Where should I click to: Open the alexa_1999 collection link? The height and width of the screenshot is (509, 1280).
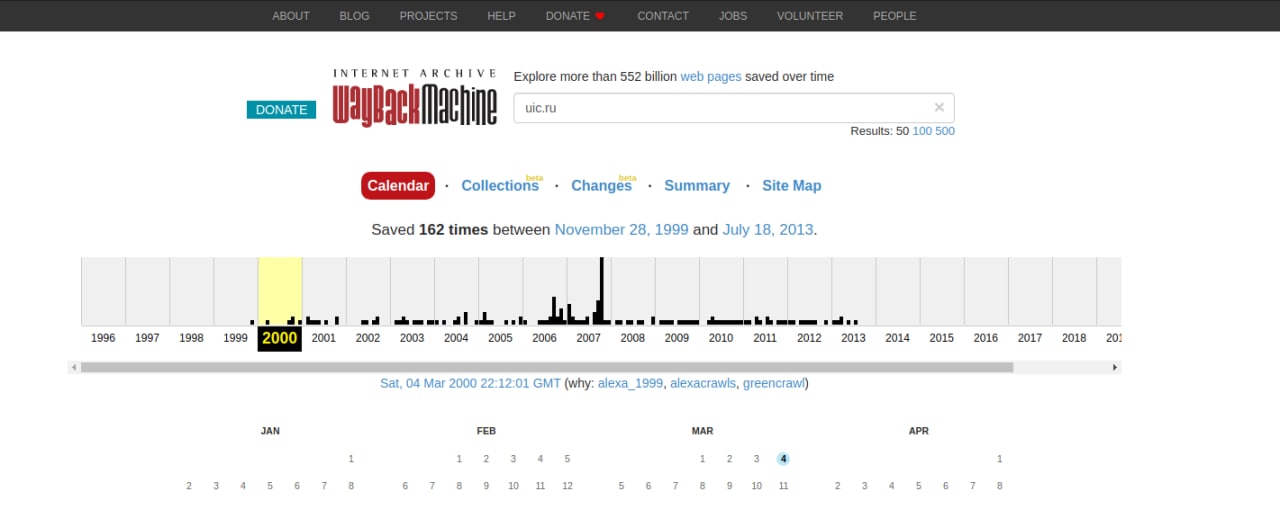(x=631, y=383)
